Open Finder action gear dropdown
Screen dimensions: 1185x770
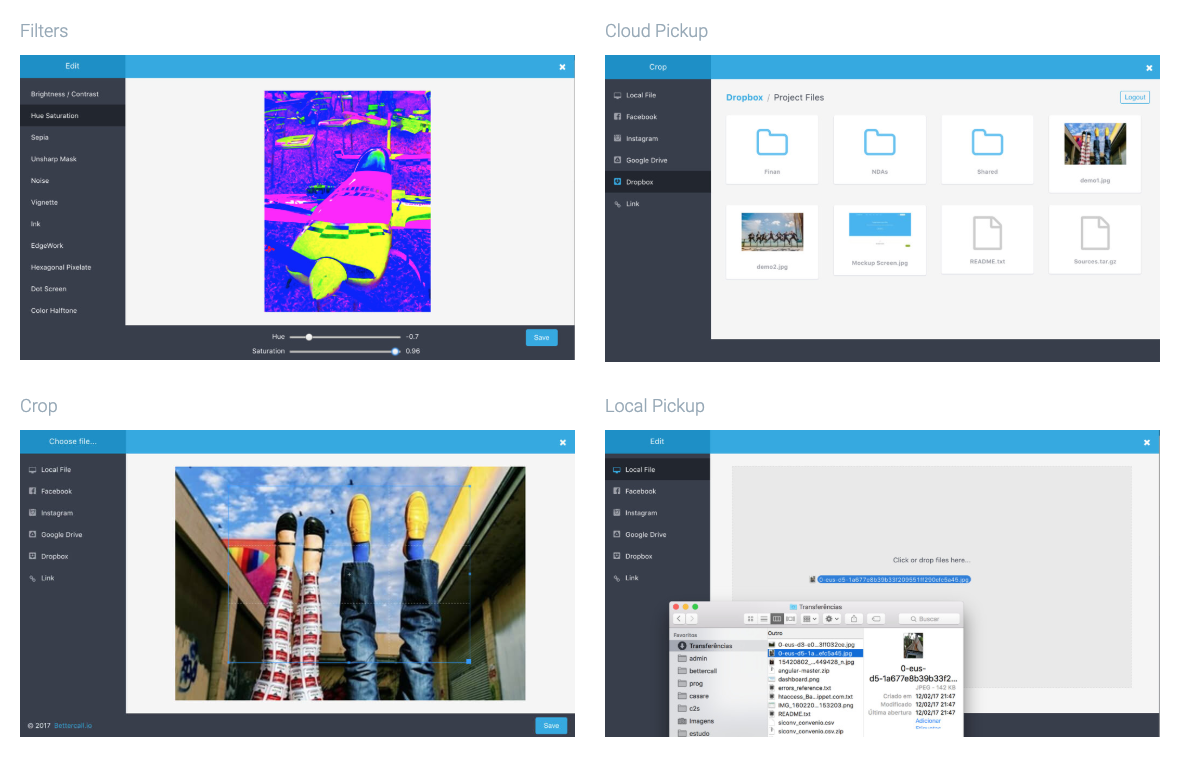pyautogui.click(x=832, y=619)
